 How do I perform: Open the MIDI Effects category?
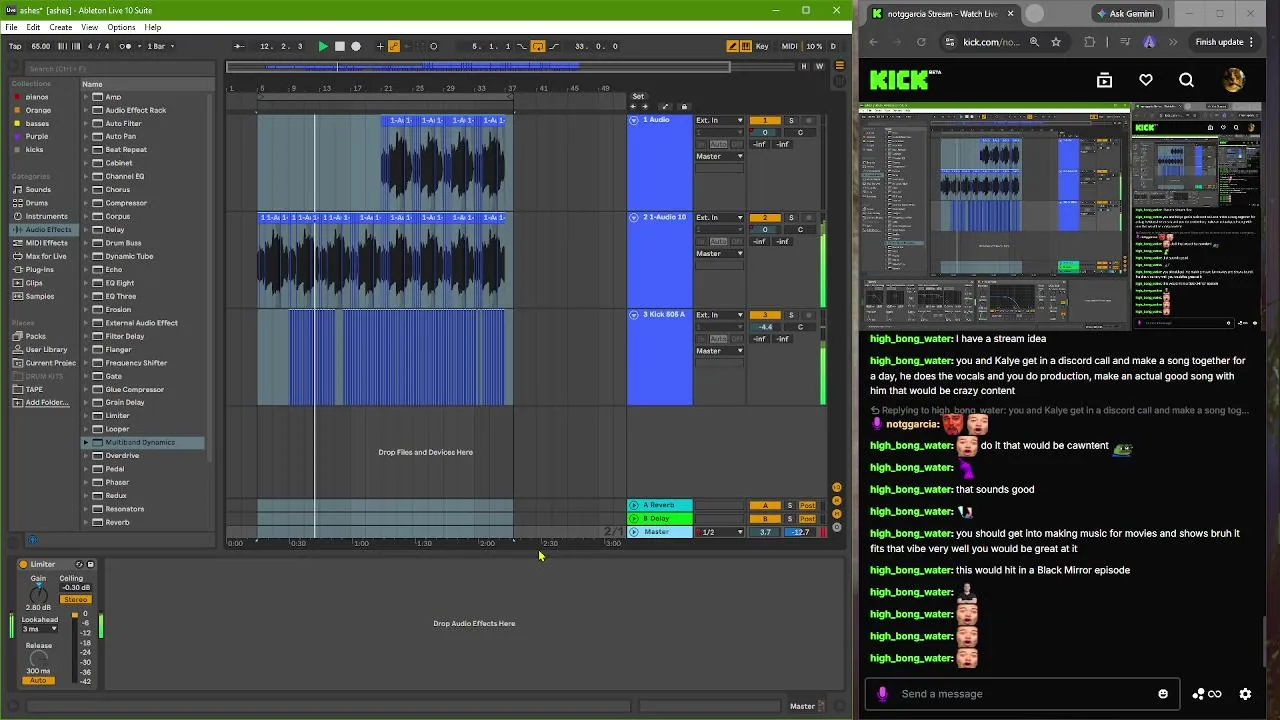point(46,243)
